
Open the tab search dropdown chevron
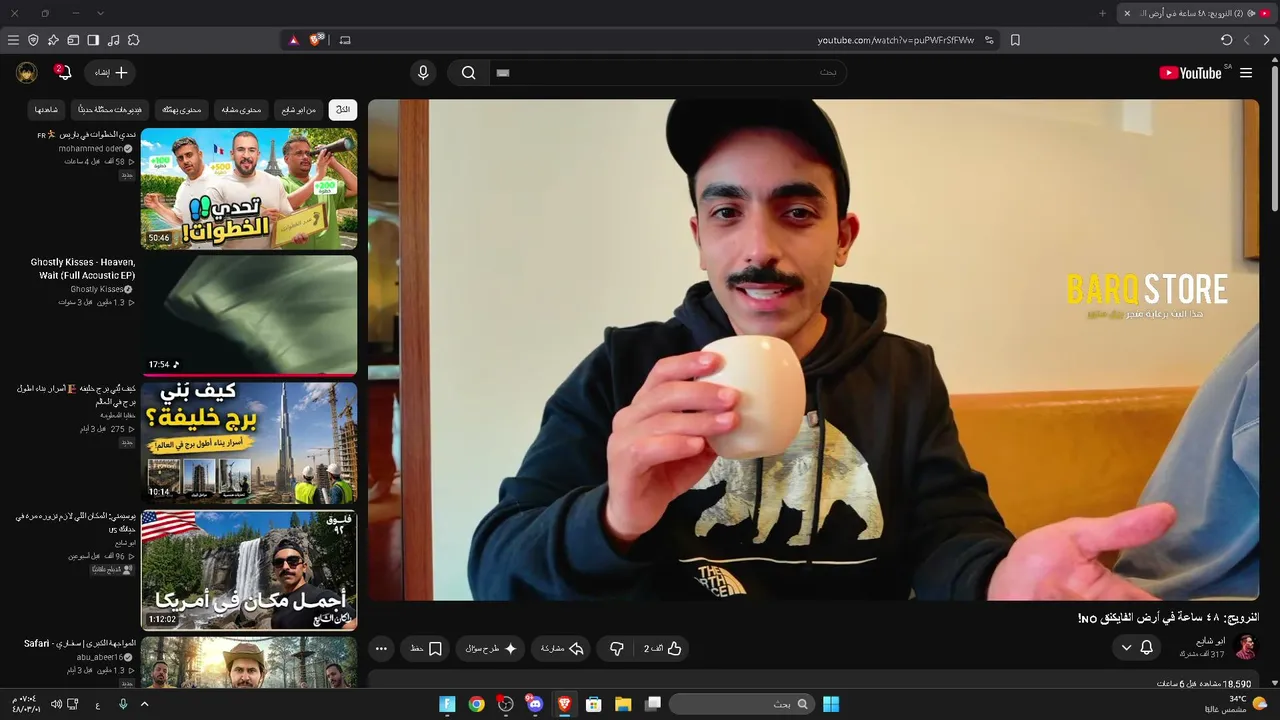coord(100,13)
